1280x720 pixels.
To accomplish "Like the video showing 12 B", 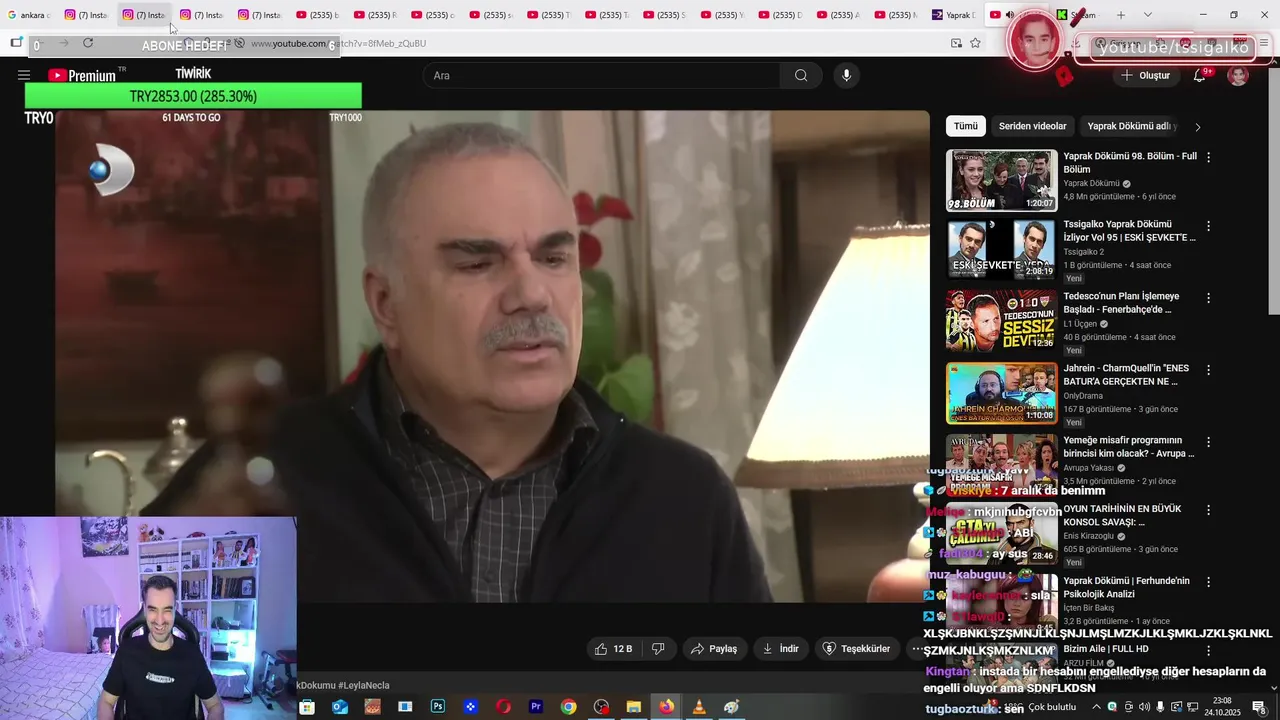I will [613, 649].
